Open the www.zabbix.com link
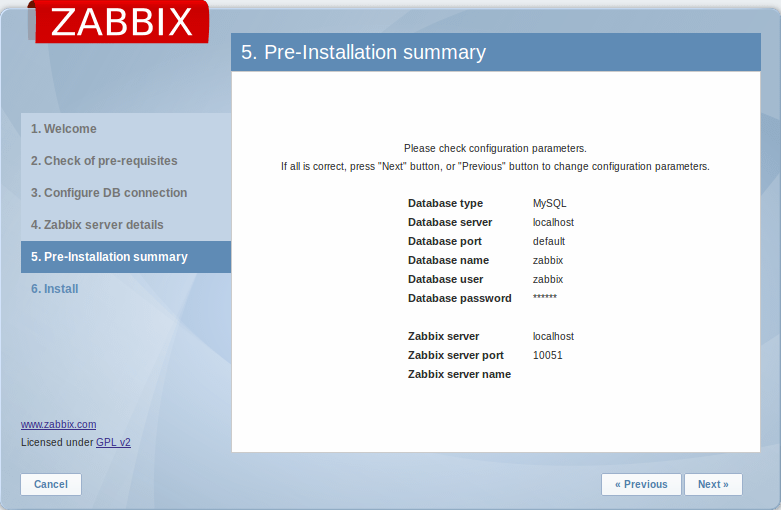 [58, 424]
